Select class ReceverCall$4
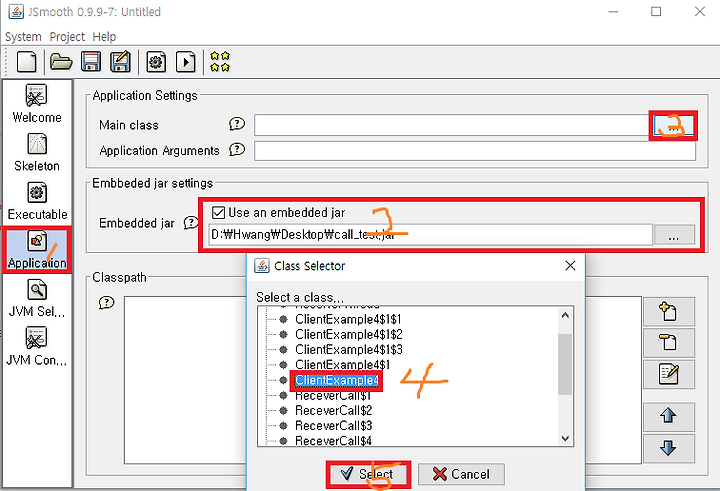720x491 pixels. 333,440
